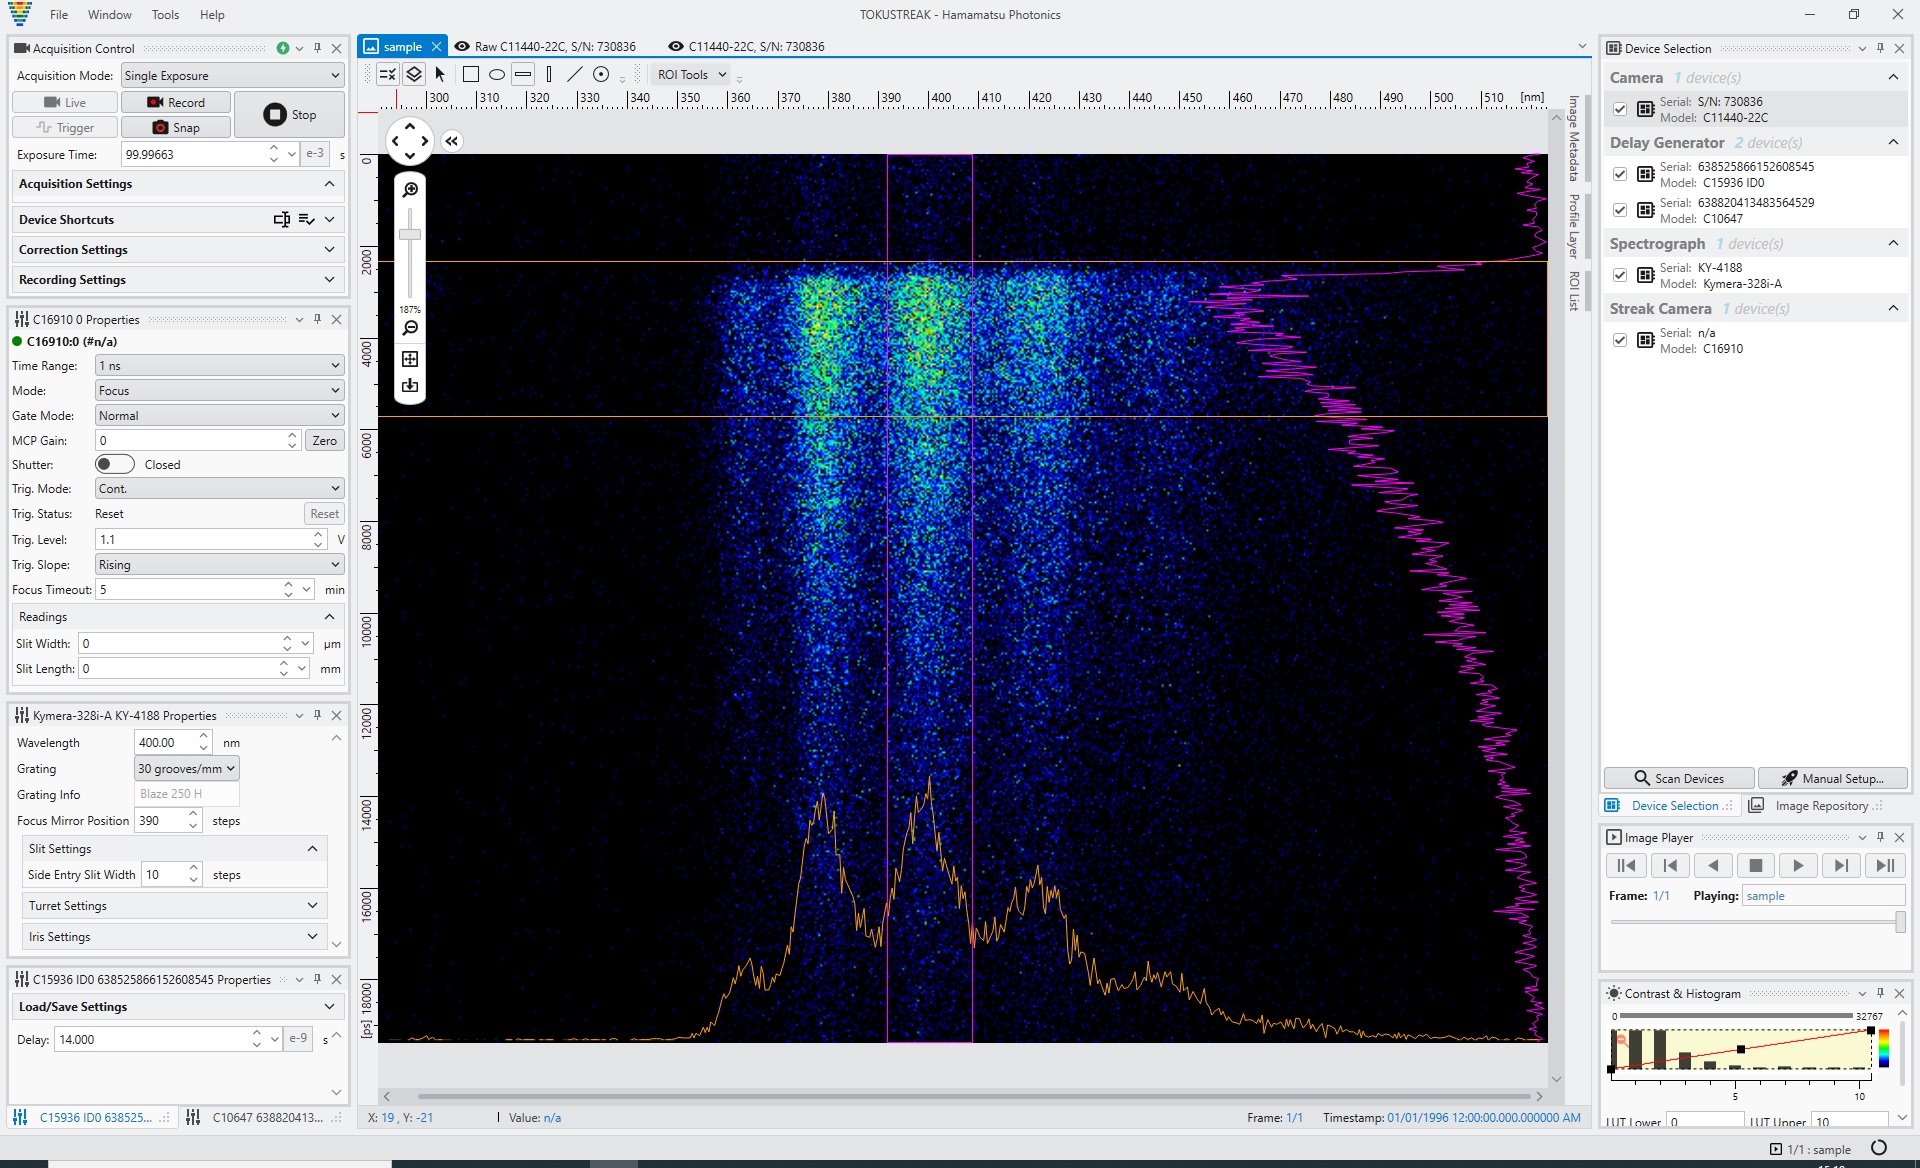Click the download/export icon on zoom panel

coord(410,386)
